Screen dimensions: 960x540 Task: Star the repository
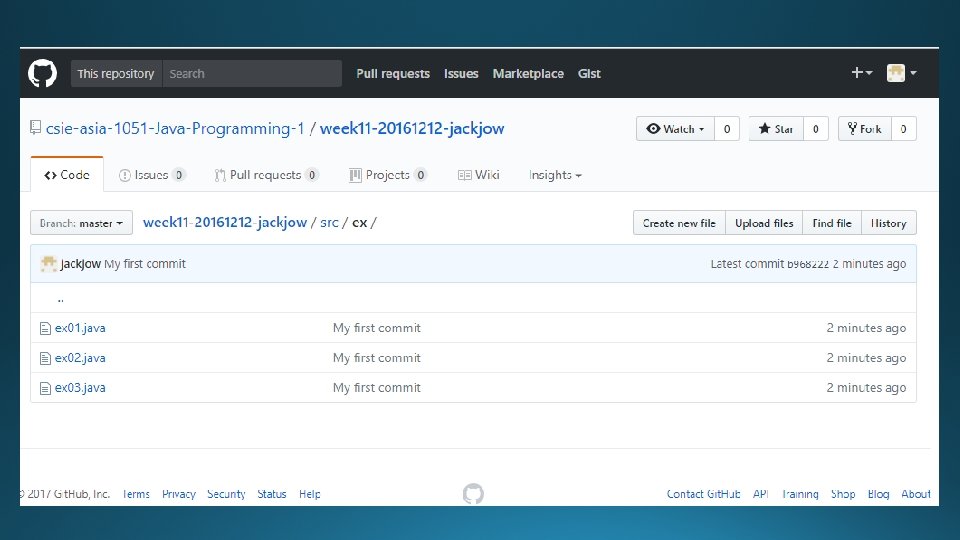click(x=776, y=129)
